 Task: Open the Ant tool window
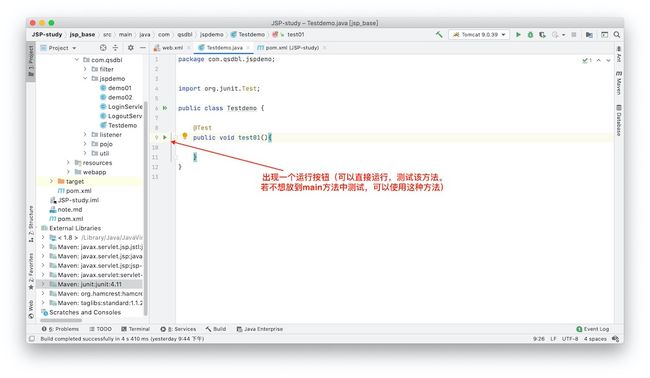click(618, 54)
